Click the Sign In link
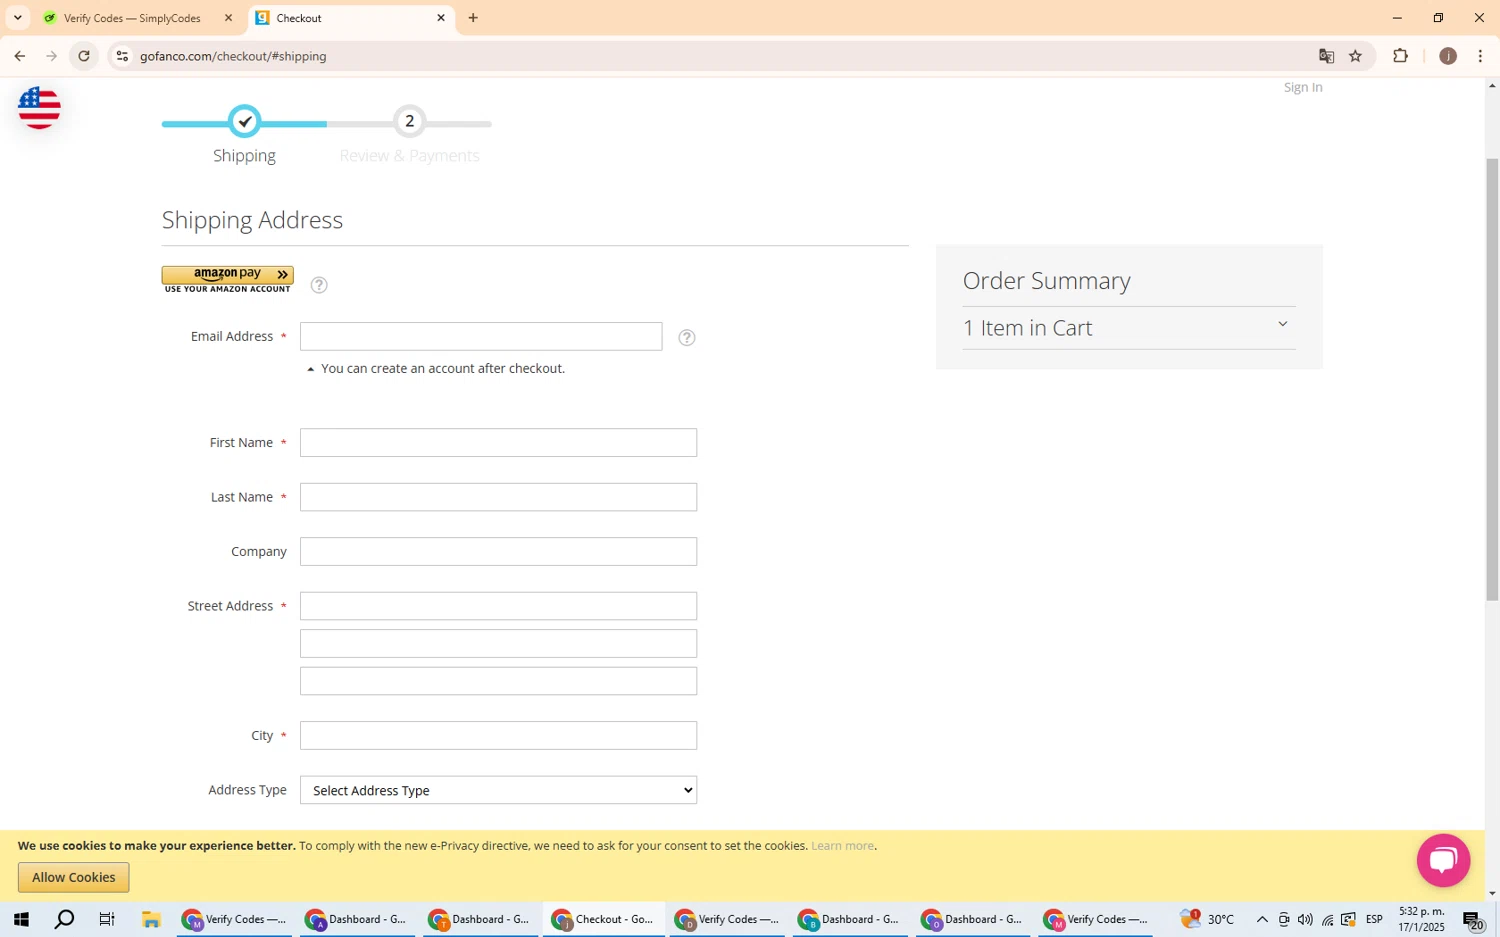This screenshot has width=1500, height=937. (x=1303, y=87)
